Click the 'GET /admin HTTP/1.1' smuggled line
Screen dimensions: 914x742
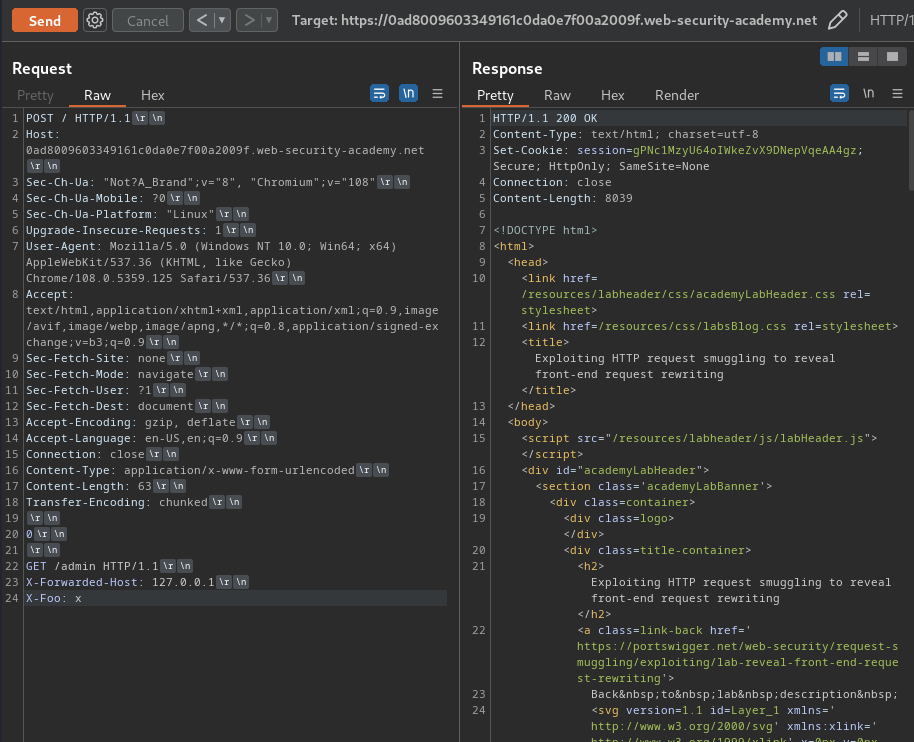92,566
